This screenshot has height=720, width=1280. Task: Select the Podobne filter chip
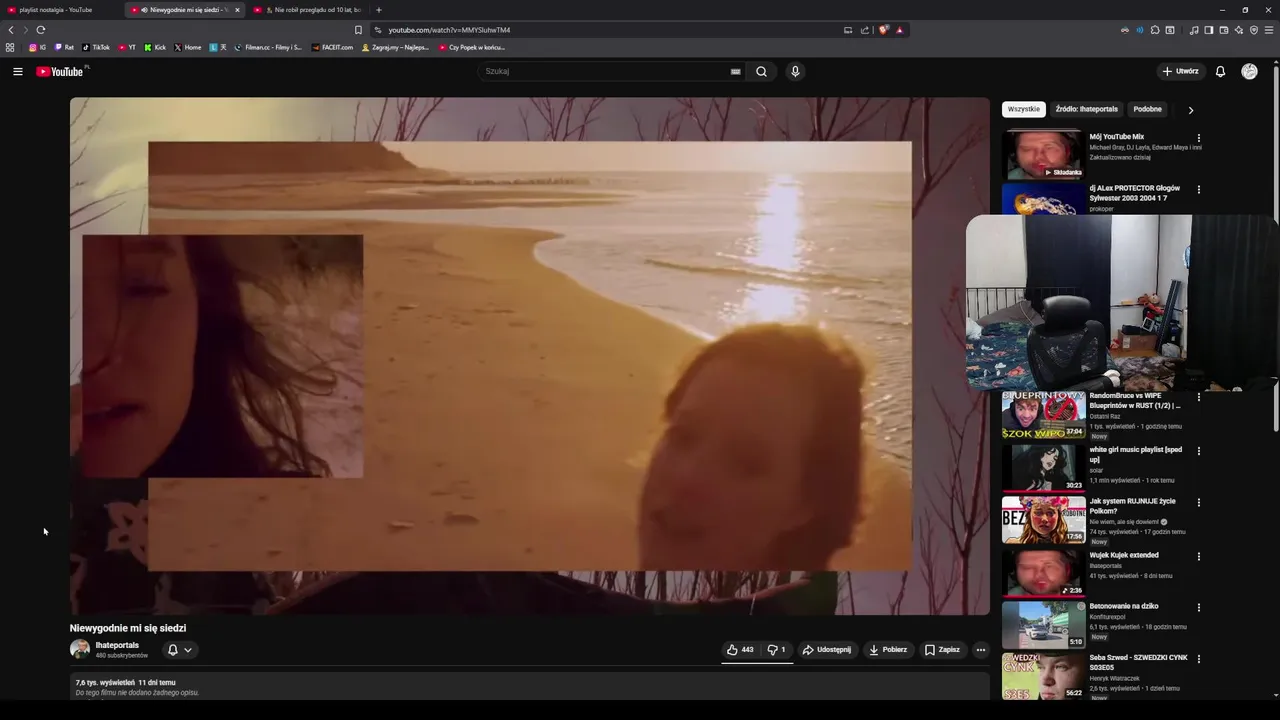[x=1147, y=109]
